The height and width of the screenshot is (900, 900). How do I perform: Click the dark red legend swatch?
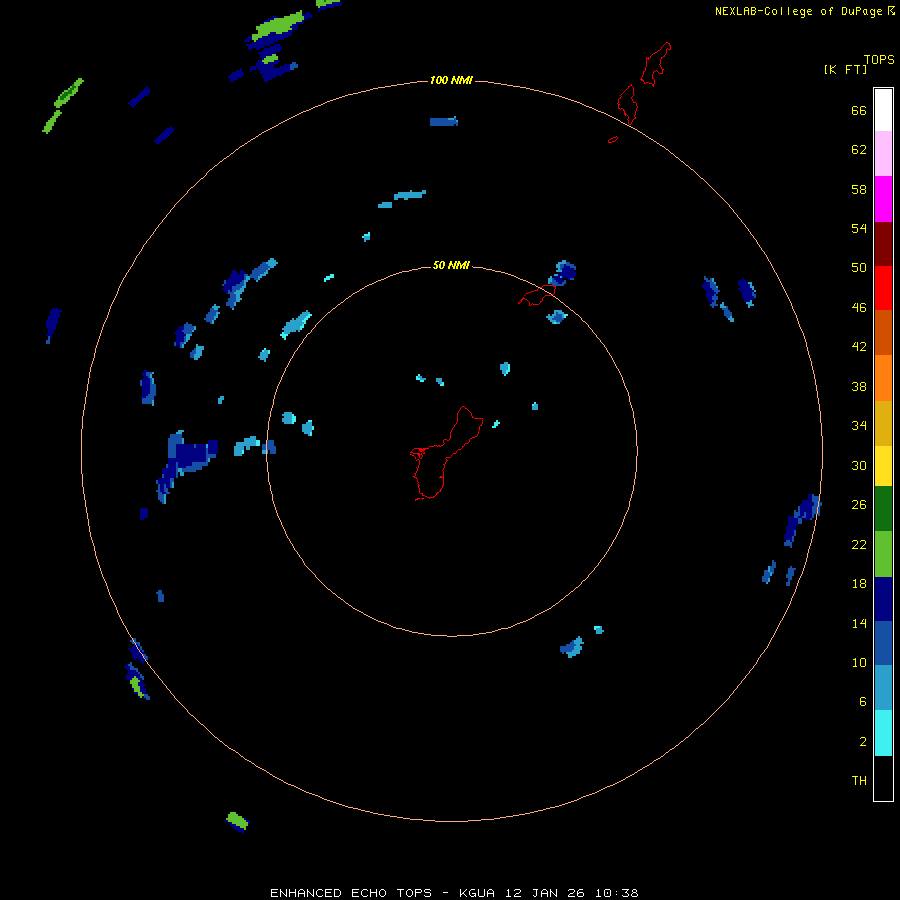tap(883, 244)
